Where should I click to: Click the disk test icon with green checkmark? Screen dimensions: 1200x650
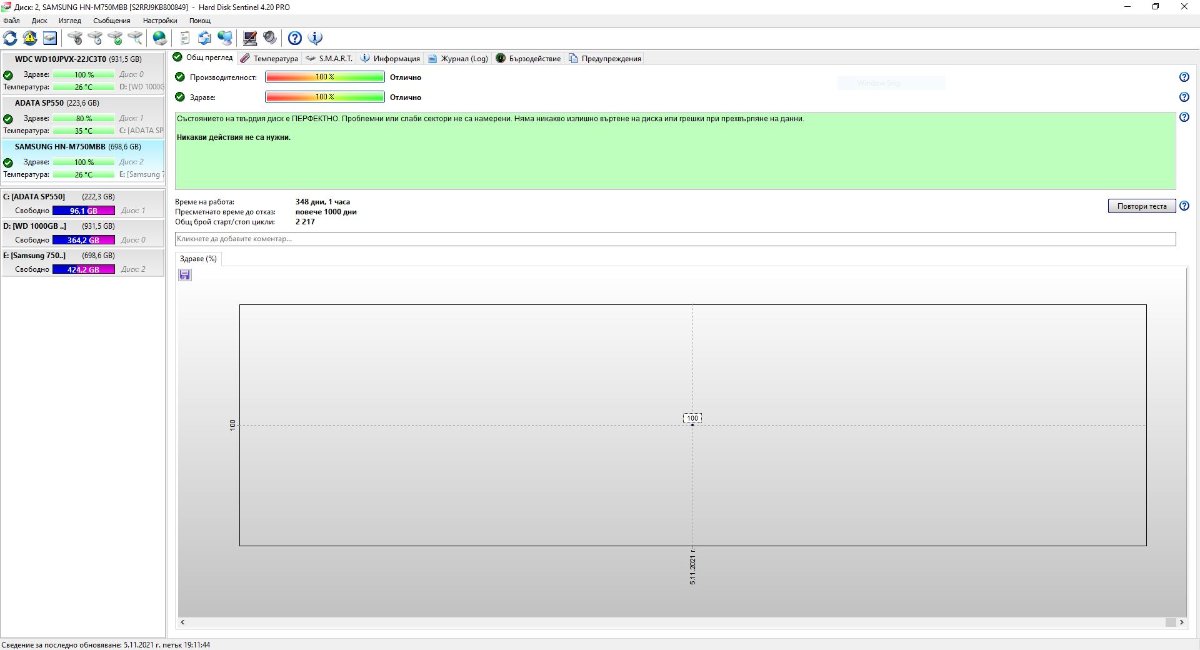pos(114,38)
